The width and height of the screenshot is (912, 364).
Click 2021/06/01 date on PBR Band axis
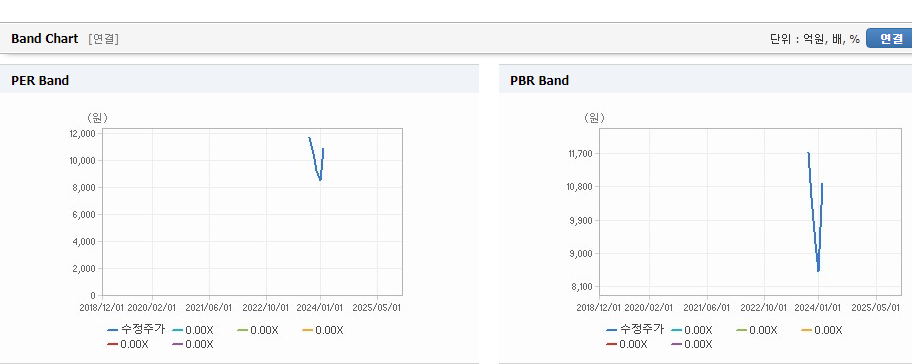707,307
